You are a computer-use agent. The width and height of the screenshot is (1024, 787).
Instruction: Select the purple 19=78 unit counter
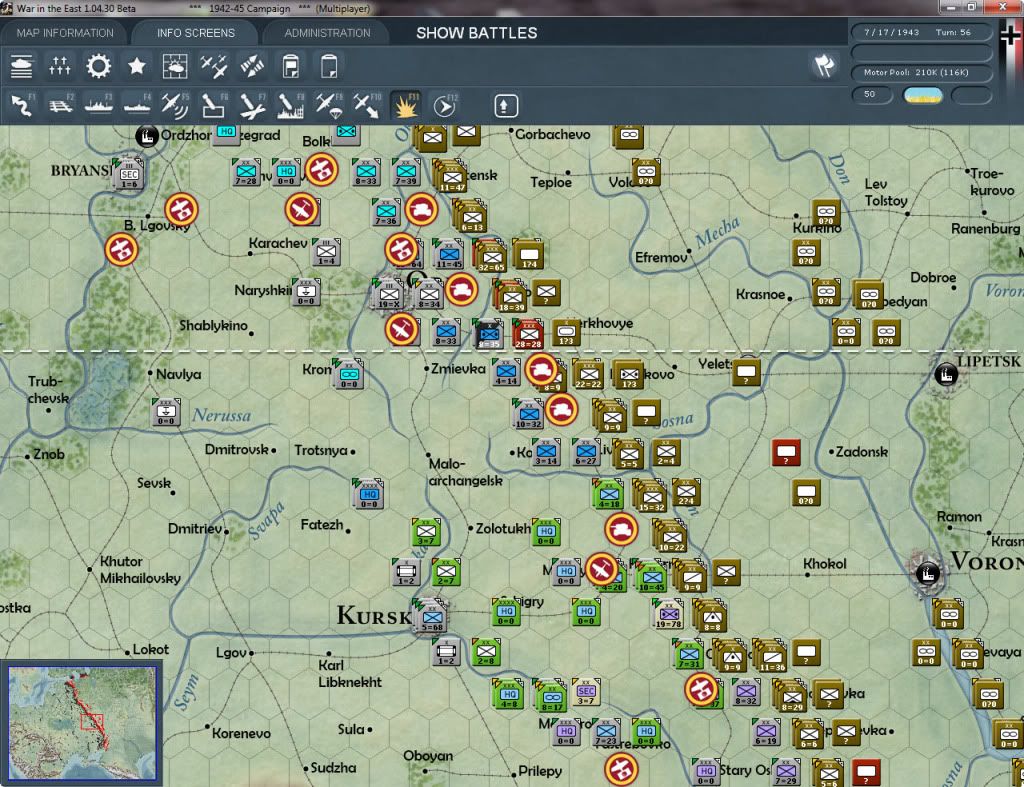click(x=667, y=614)
